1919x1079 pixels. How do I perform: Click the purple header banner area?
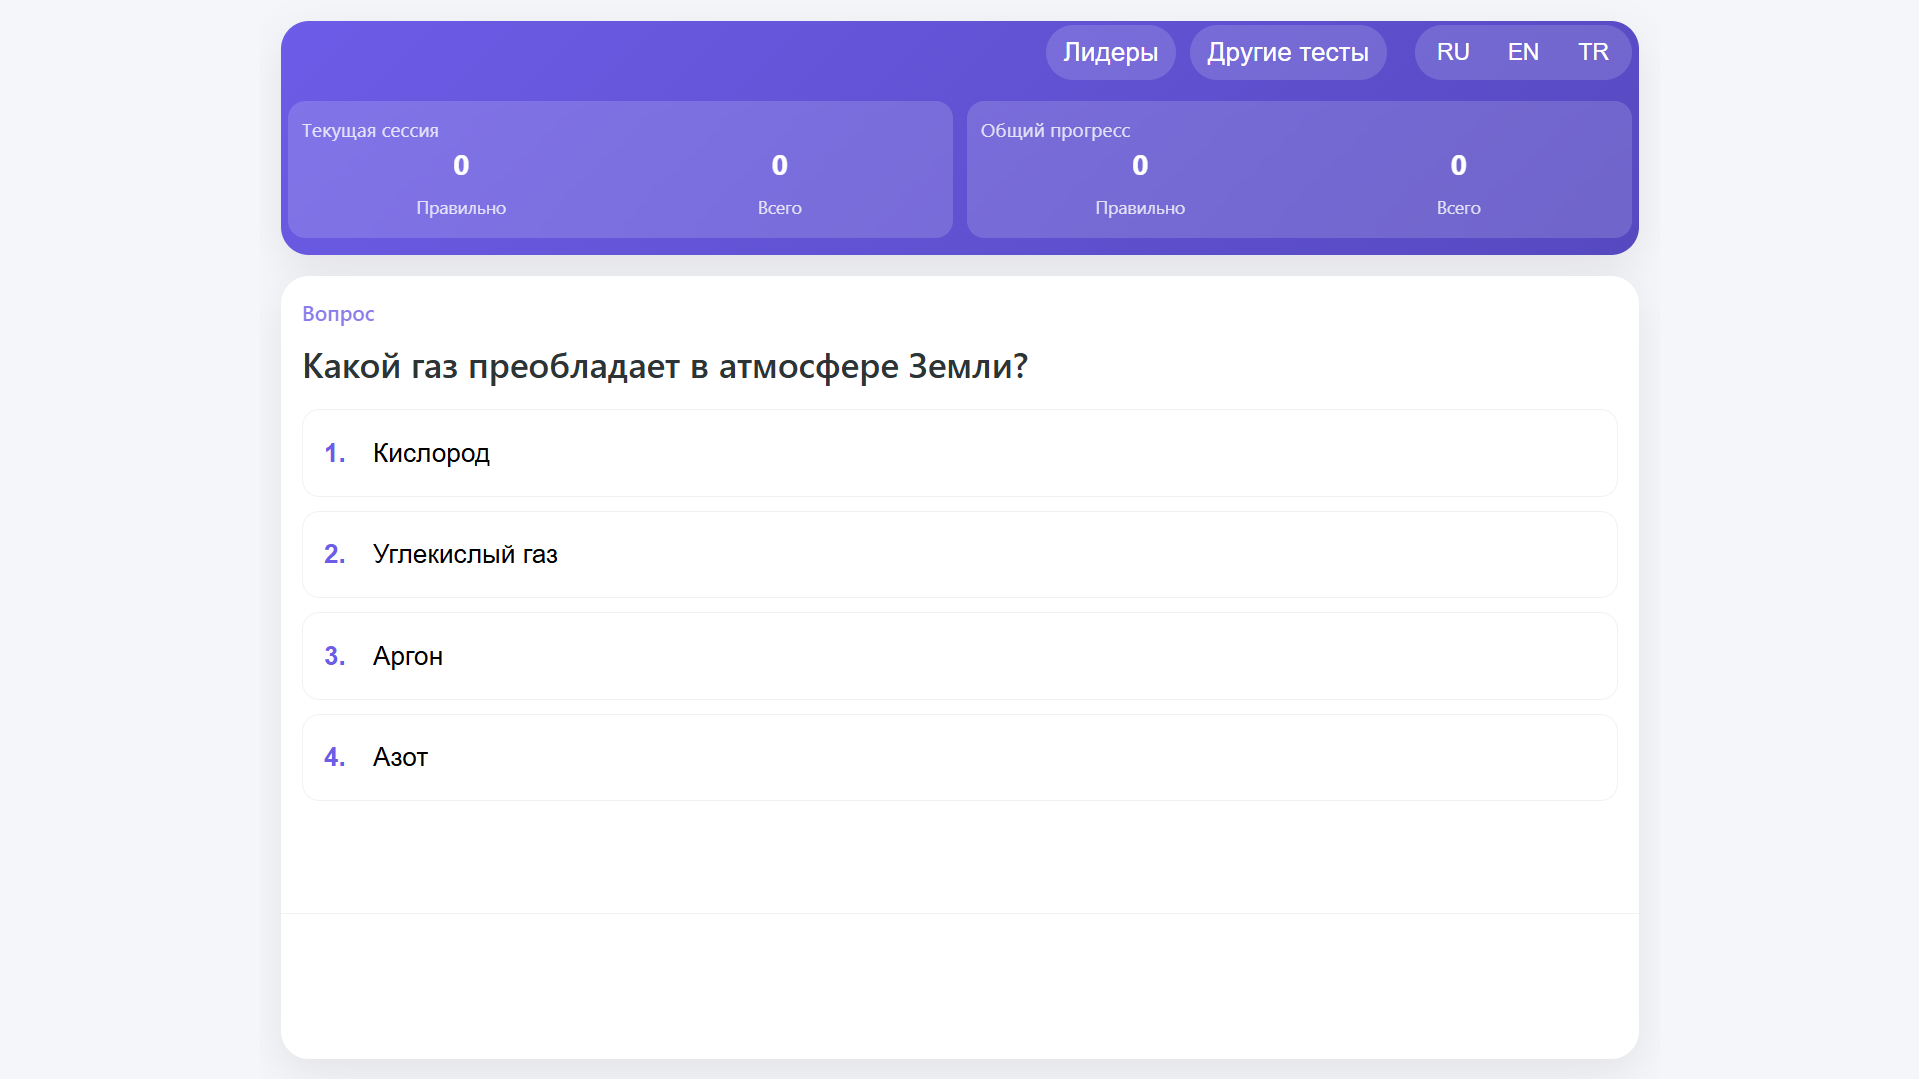coord(700,52)
